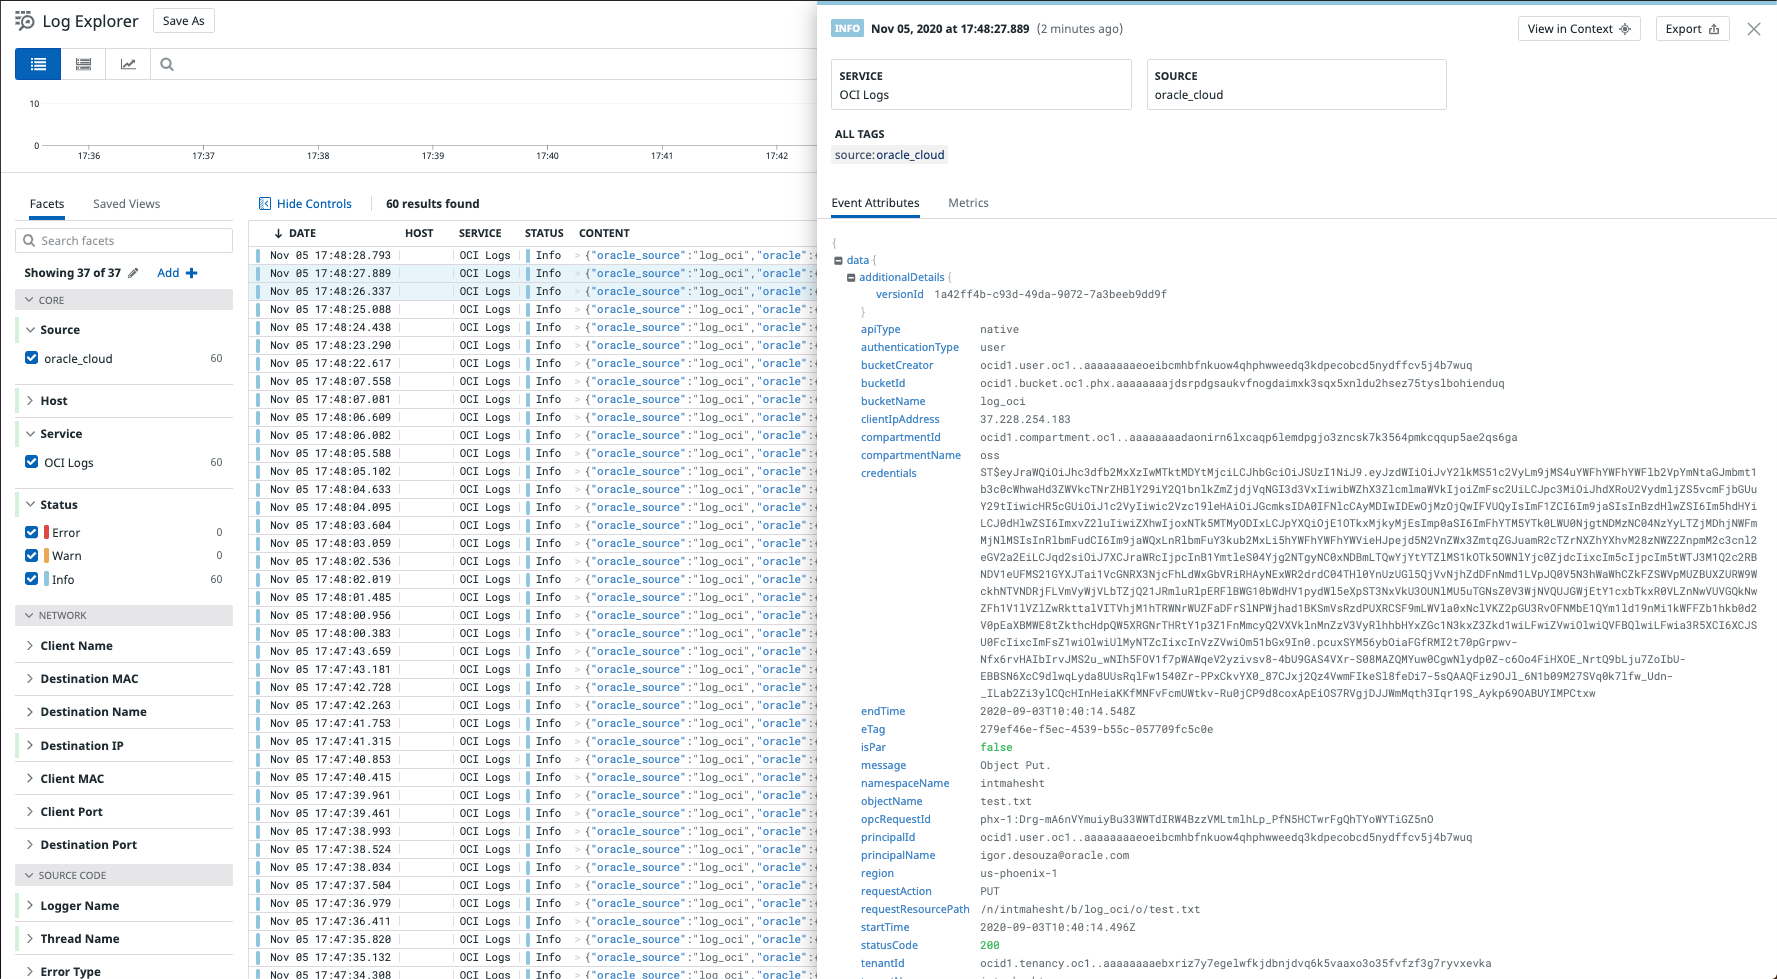Expand the Host facet

30,401
